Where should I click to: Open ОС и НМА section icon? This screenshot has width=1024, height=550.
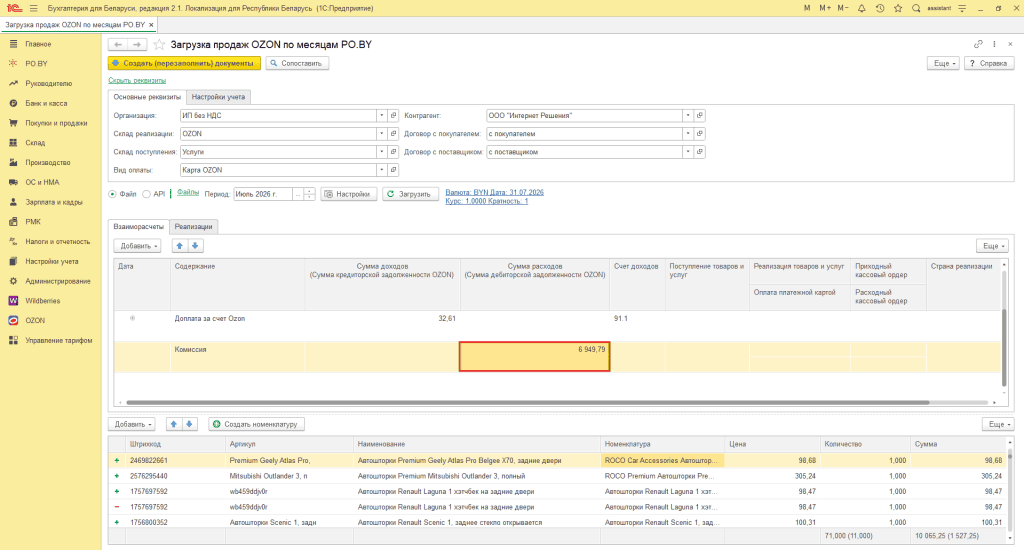click(13, 182)
